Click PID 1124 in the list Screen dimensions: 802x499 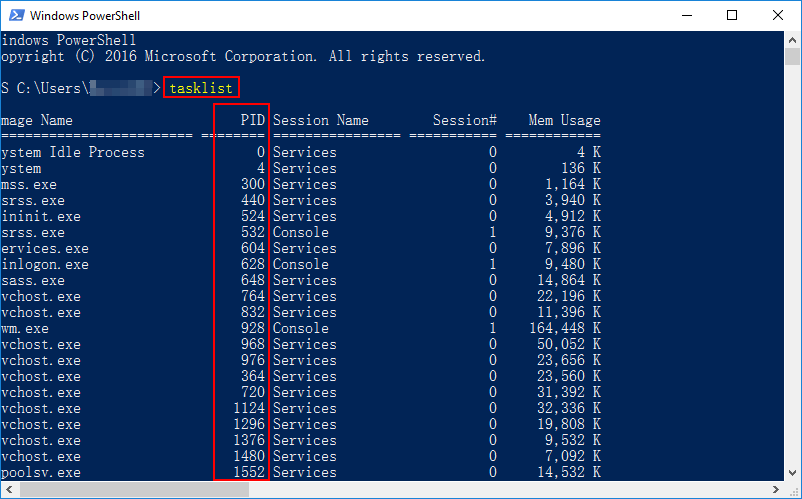pyautogui.click(x=249, y=408)
